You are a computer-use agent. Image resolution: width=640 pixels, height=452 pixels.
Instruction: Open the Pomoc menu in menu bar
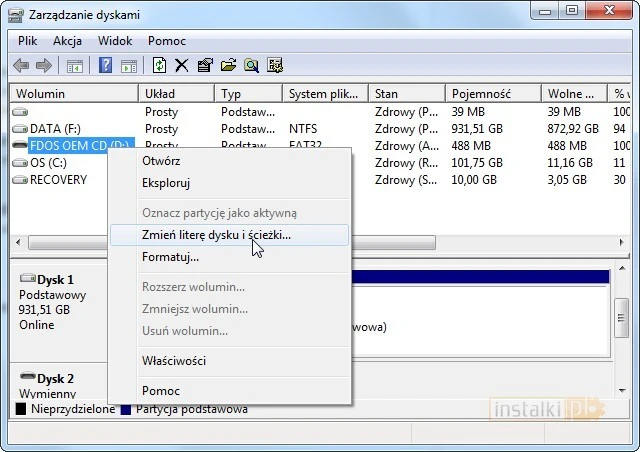pos(167,41)
